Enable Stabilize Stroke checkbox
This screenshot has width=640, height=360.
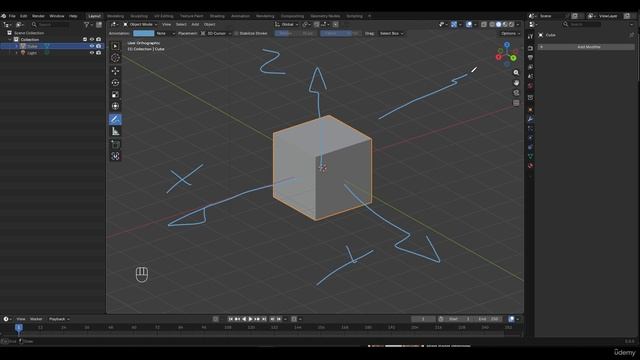[x=236, y=33]
